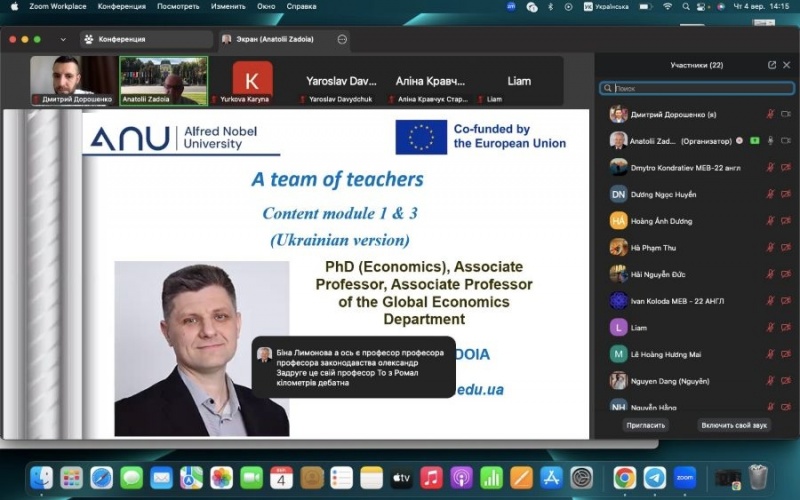Select Anatolii Zadoia video thumbnail
The width and height of the screenshot is (800, 500).
tap(164, 81)
